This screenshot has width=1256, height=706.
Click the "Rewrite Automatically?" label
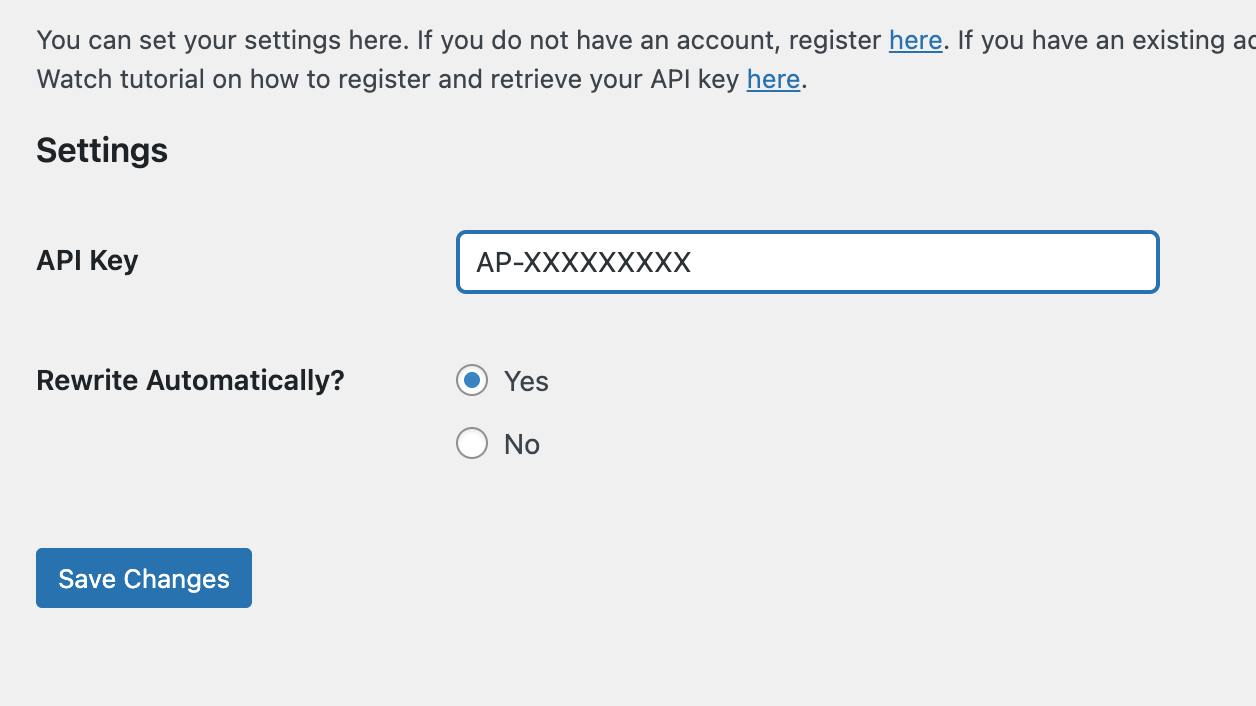pyautogui.click(x=190, y=380)
